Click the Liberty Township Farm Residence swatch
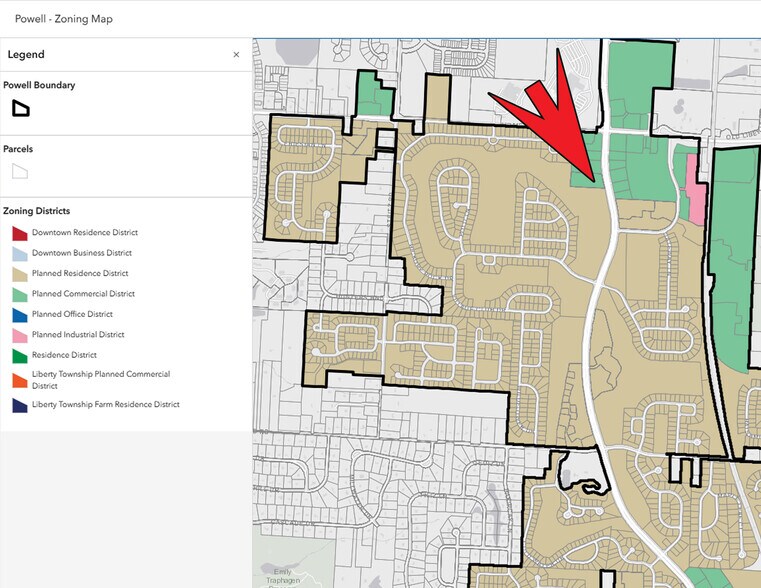The width and height of the screenshot is (761, 588). point(19,406)
